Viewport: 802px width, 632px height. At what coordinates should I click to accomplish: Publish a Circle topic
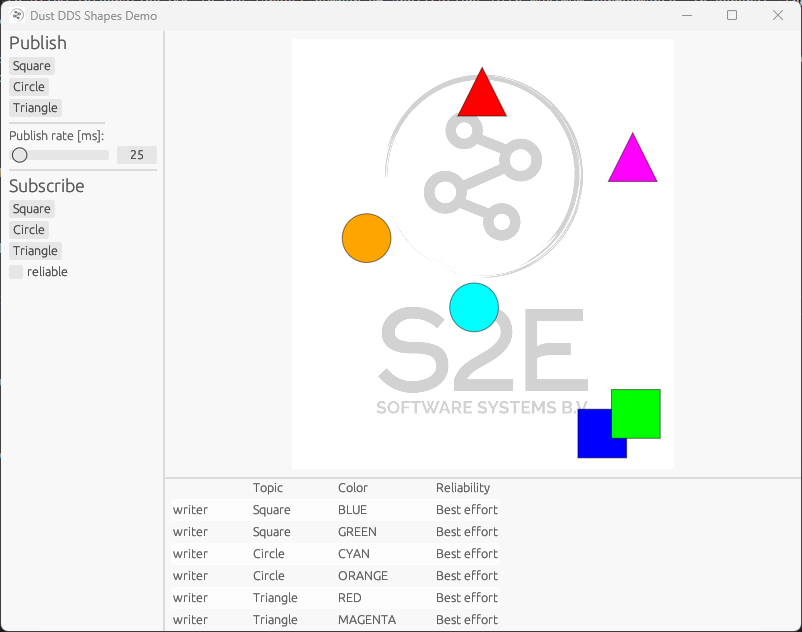(x=28, y=86)
